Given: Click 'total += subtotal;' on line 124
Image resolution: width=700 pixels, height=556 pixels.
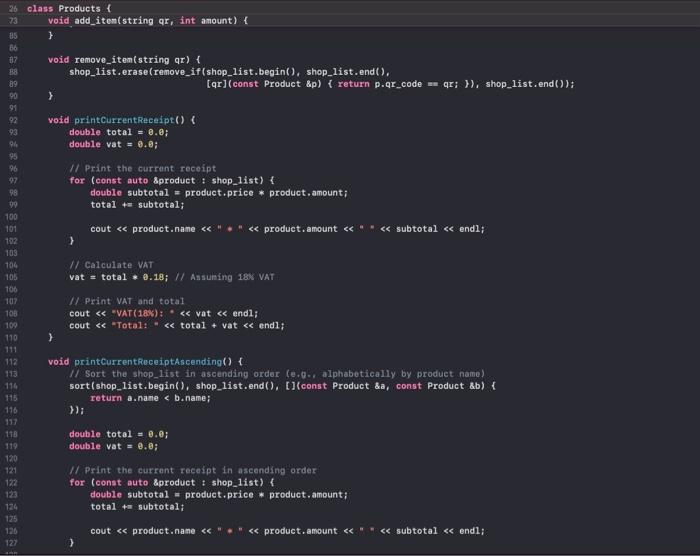Looking at the screenshot, I should tap(137, 506).
